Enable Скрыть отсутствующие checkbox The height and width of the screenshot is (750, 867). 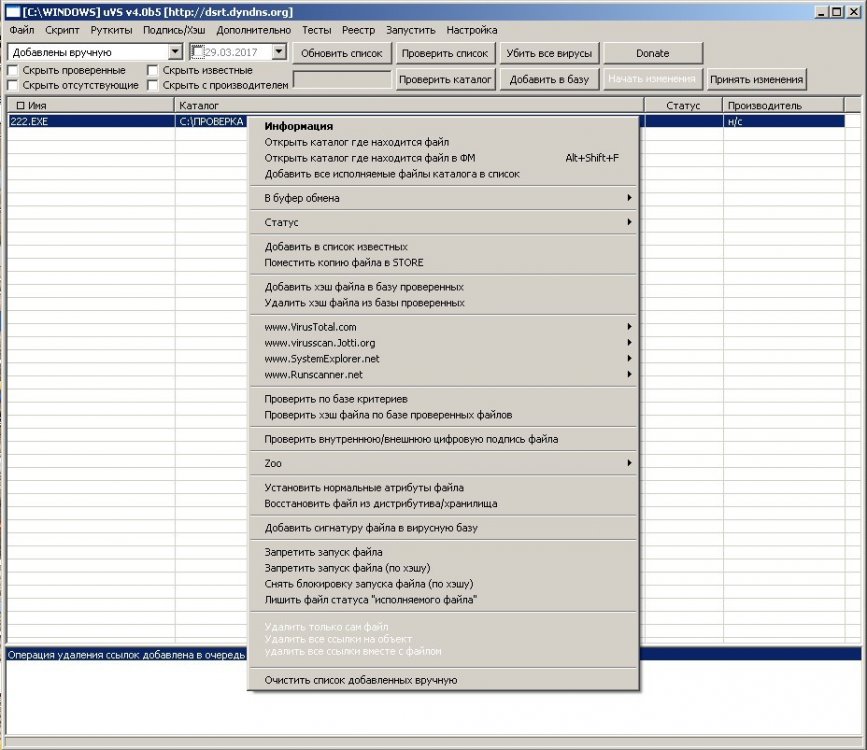pos(13,85)
